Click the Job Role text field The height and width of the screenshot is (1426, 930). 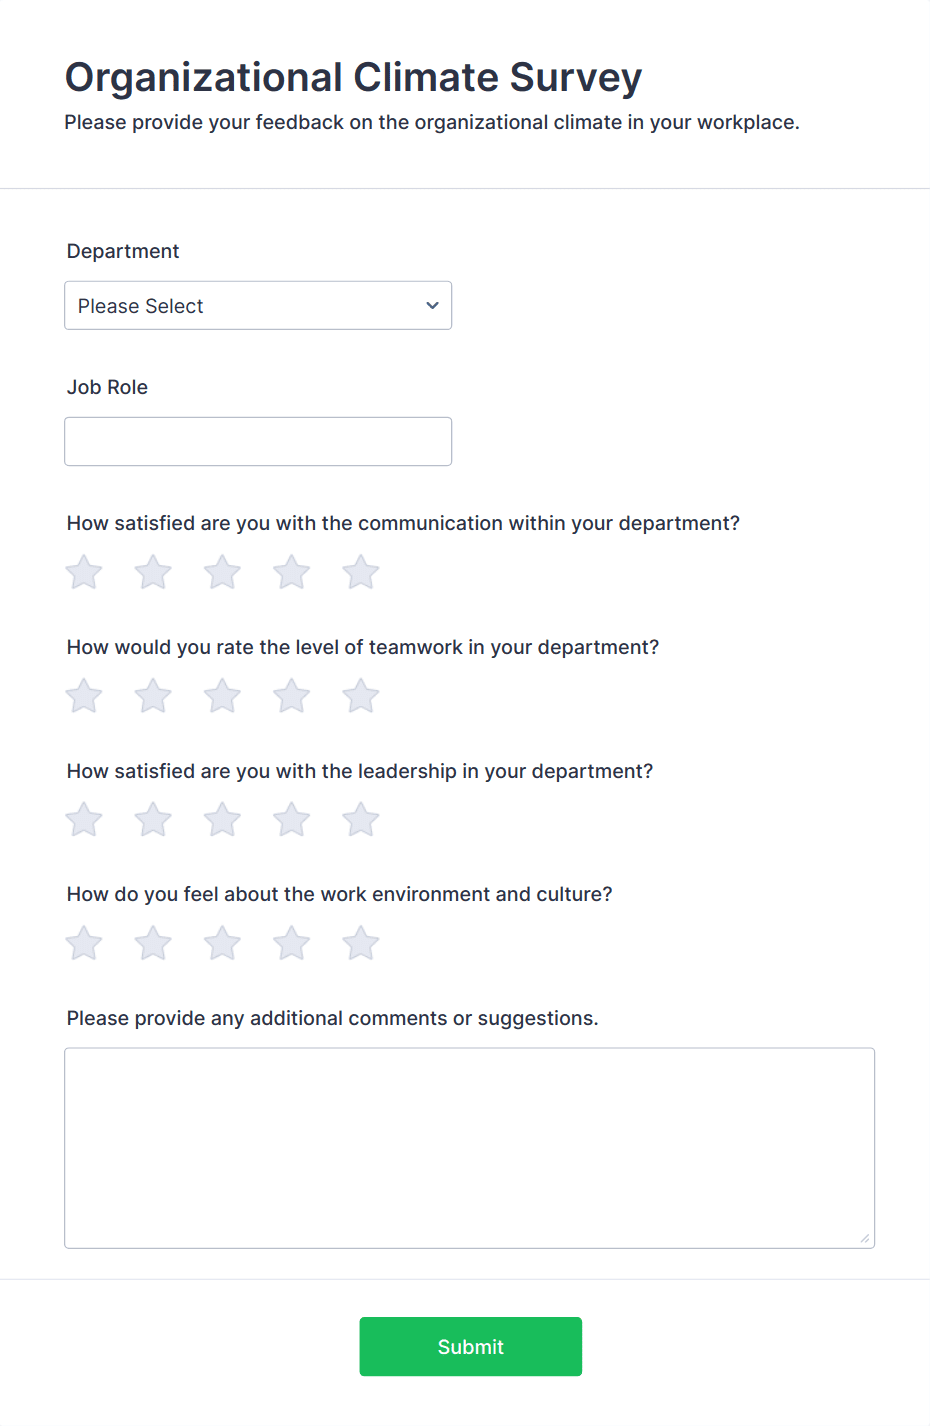[257, 442]
